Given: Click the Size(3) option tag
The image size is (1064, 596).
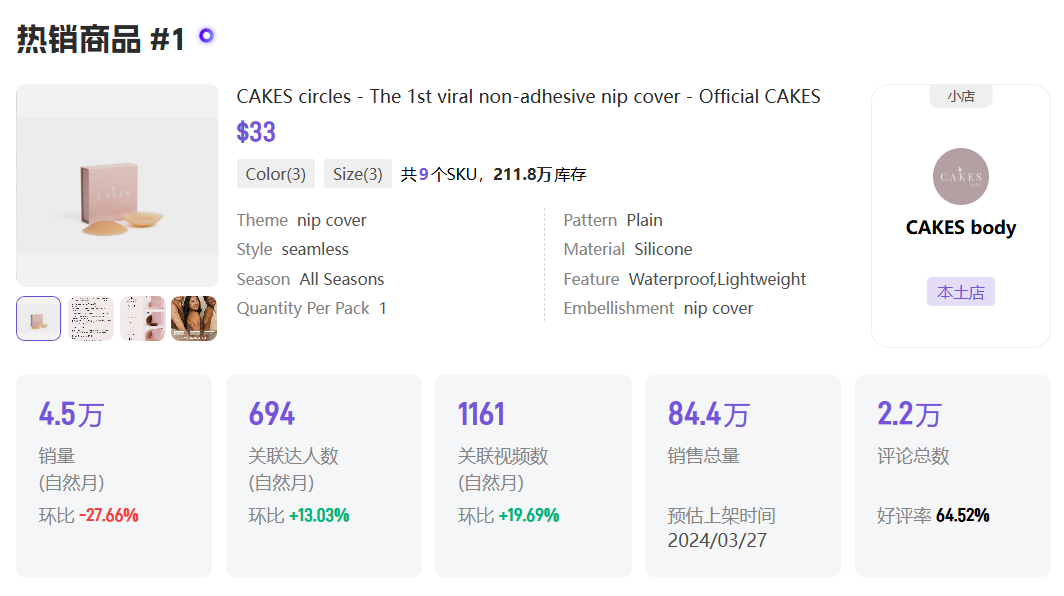Looking at the screenshot, I should click(x=358, y=174).
